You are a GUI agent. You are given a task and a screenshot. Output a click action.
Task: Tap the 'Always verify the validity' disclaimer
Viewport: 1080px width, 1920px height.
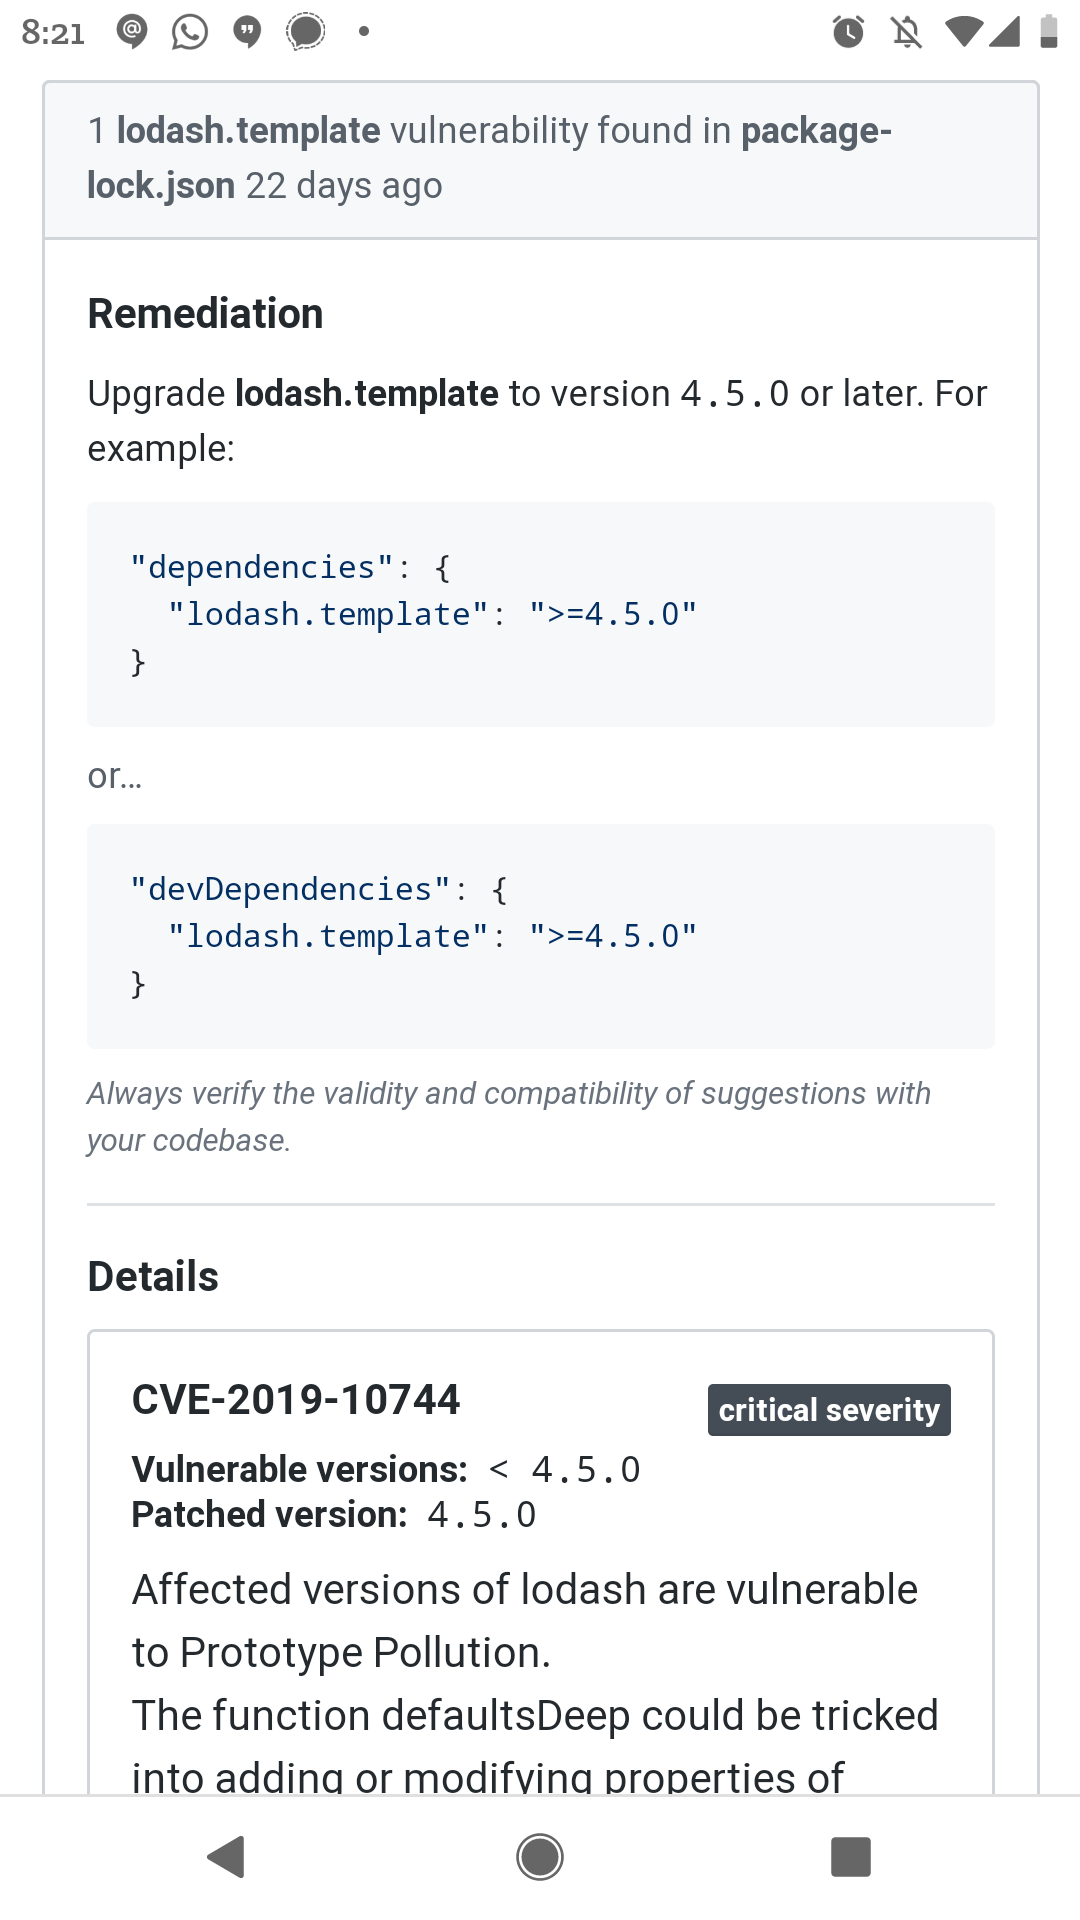pos(509,1117)
